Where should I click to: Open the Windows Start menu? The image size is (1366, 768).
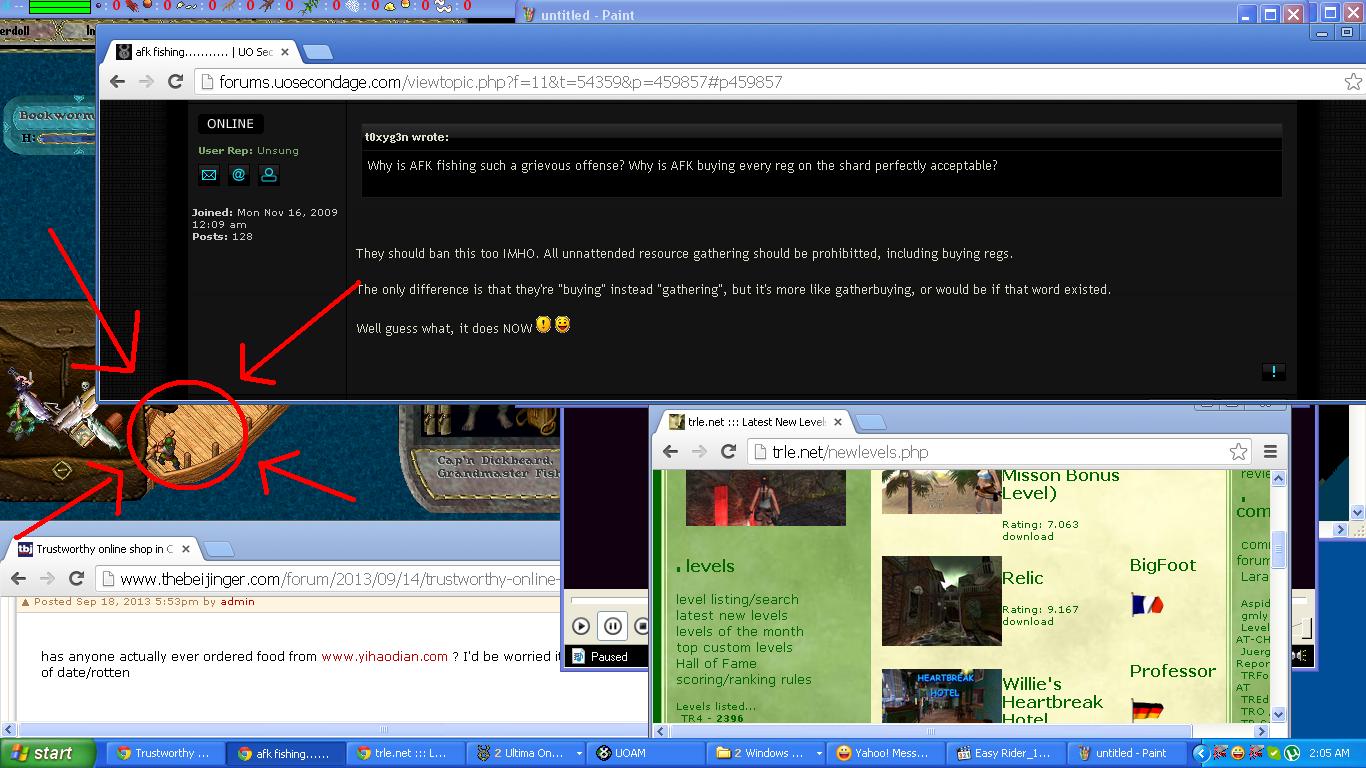click(48, 753)
